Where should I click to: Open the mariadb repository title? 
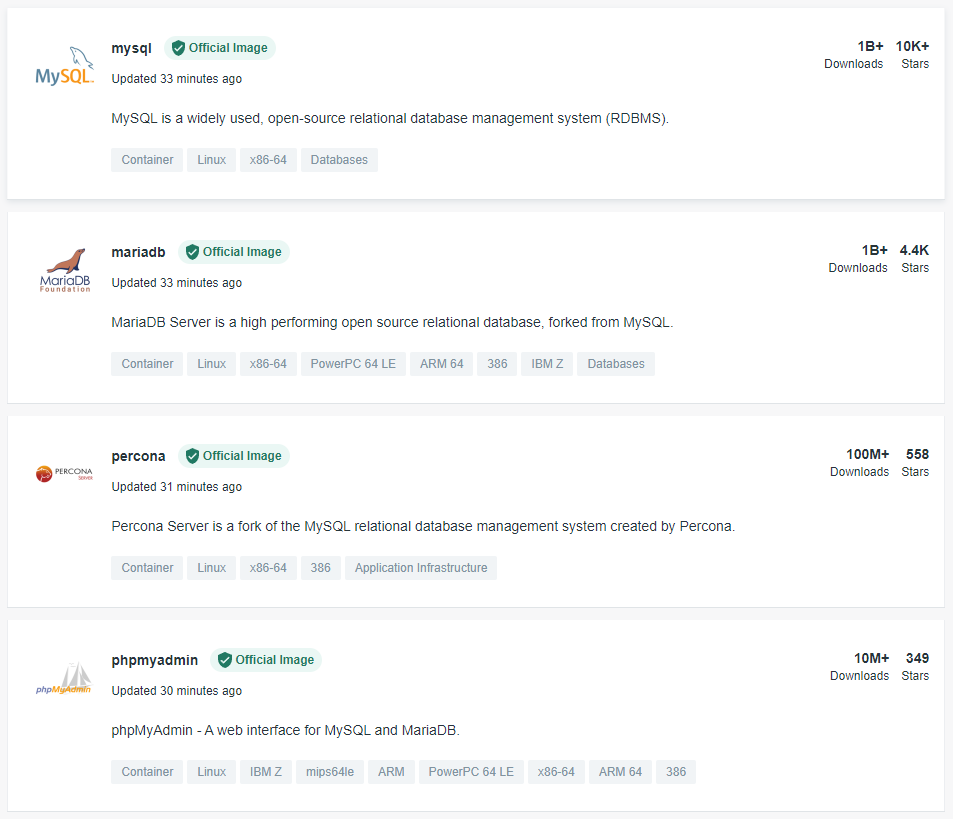138,252
